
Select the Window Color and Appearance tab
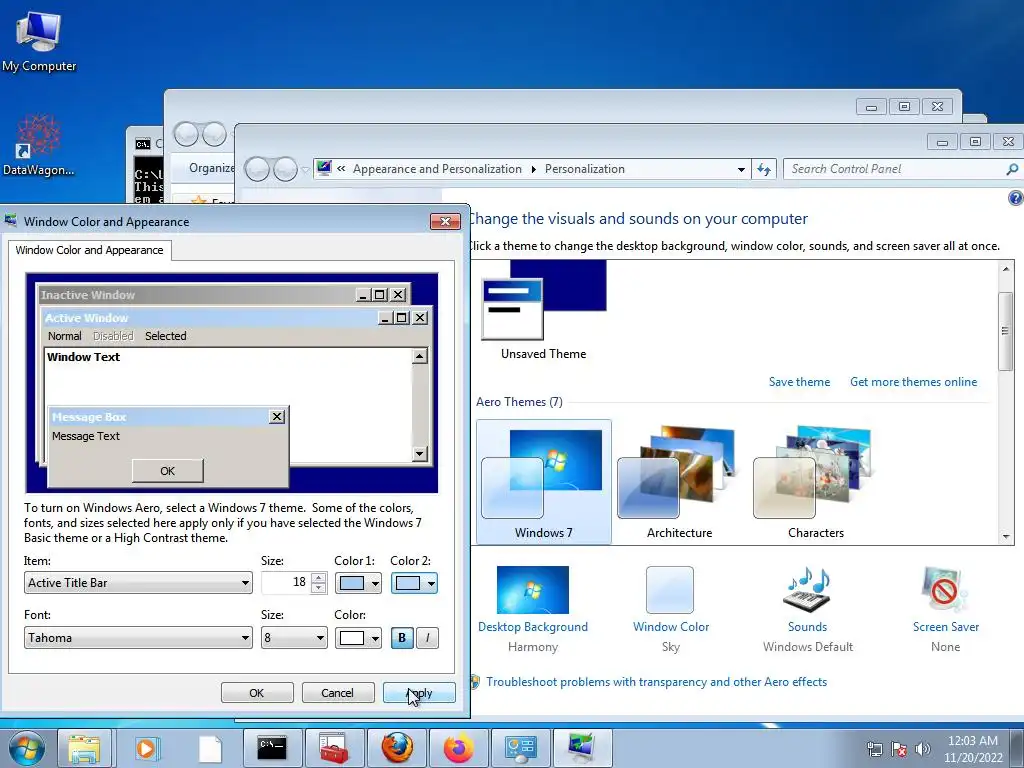89,250
